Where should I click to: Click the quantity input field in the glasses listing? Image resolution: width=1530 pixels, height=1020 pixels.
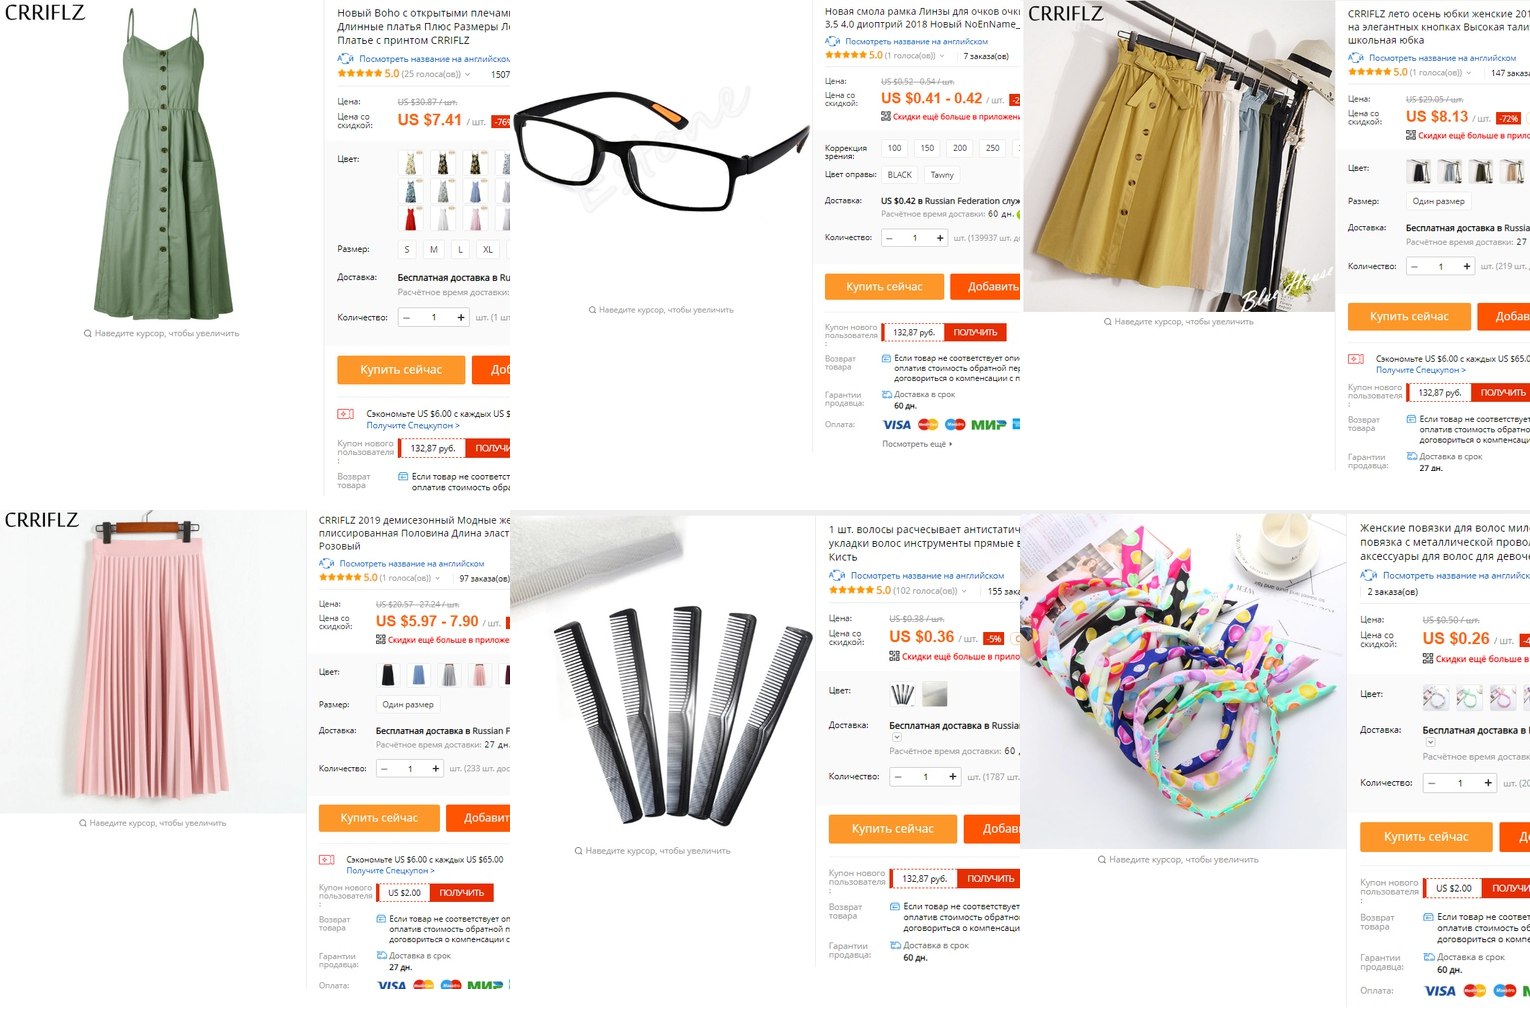pos(914,238)
